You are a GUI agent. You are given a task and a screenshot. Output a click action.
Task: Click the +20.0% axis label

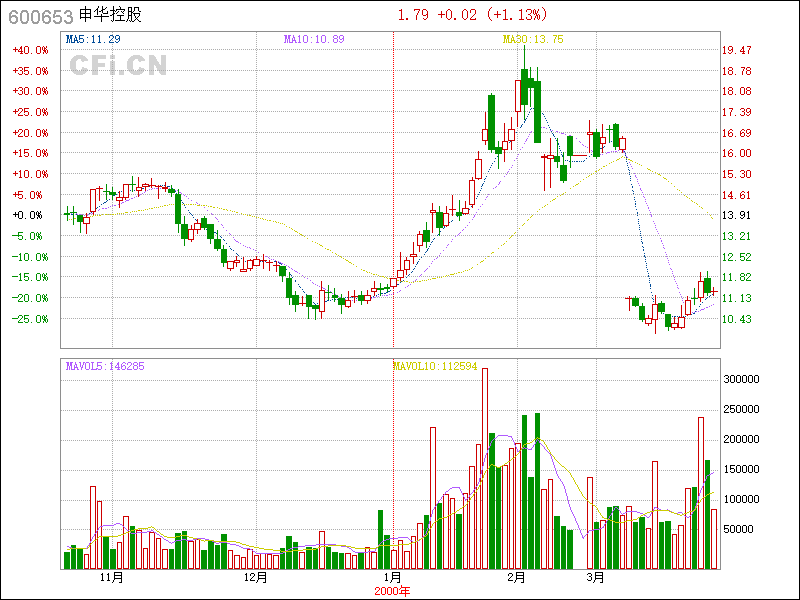pyautogui.click(x=31, y=133)
